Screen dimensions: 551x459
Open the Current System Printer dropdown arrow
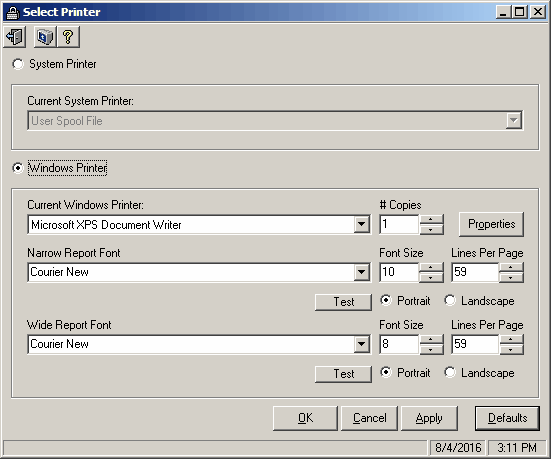coord(514,121)
